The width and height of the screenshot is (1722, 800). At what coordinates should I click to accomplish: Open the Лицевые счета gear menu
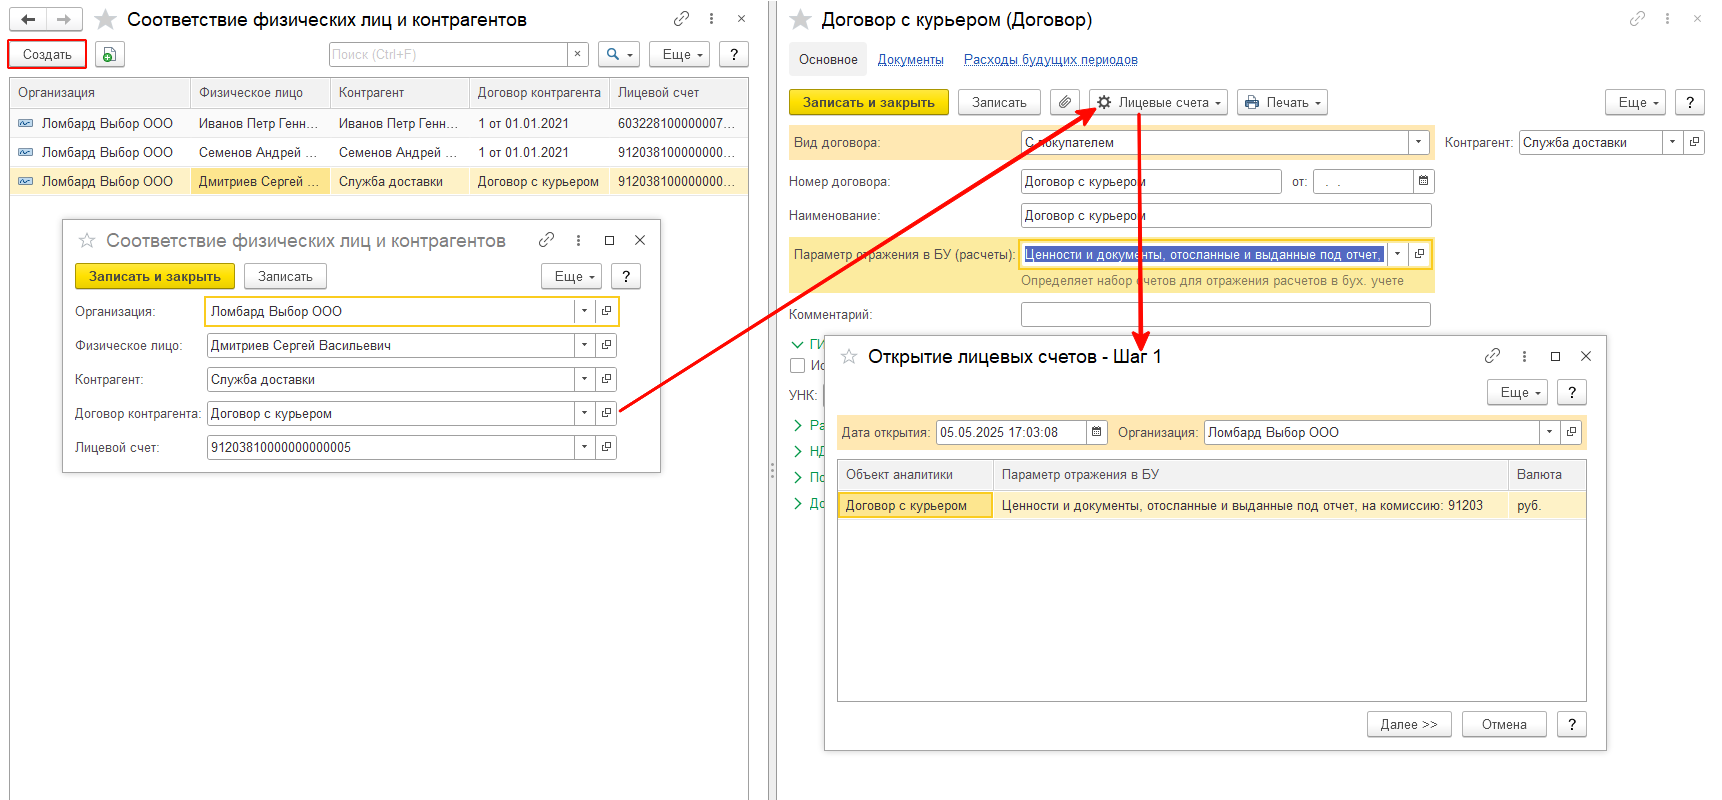(1159, 102)
